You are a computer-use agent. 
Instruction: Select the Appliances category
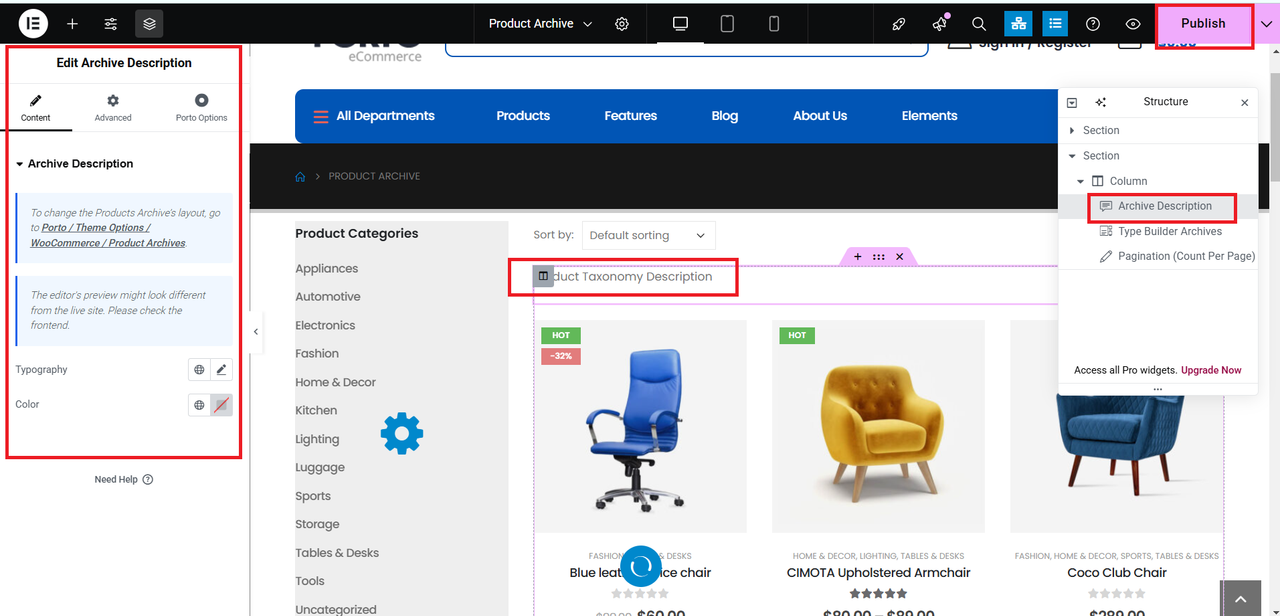tap(326, 269)
